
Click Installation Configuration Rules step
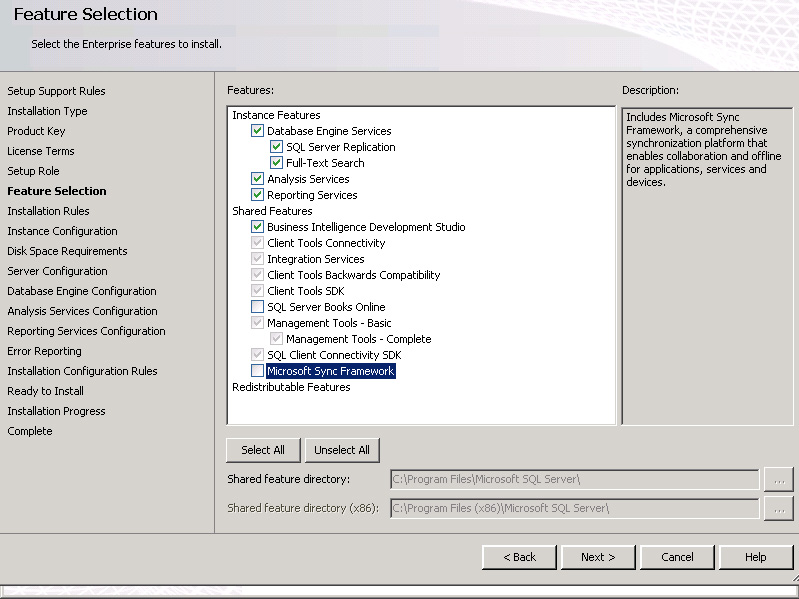82,371
